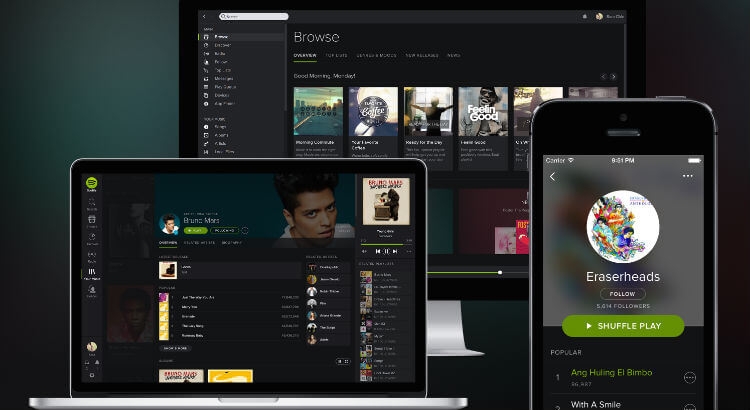Screen dimensions: 750x410
Task: Select Biography tab on Bruno Mars page
Action: tap(232, 243)
